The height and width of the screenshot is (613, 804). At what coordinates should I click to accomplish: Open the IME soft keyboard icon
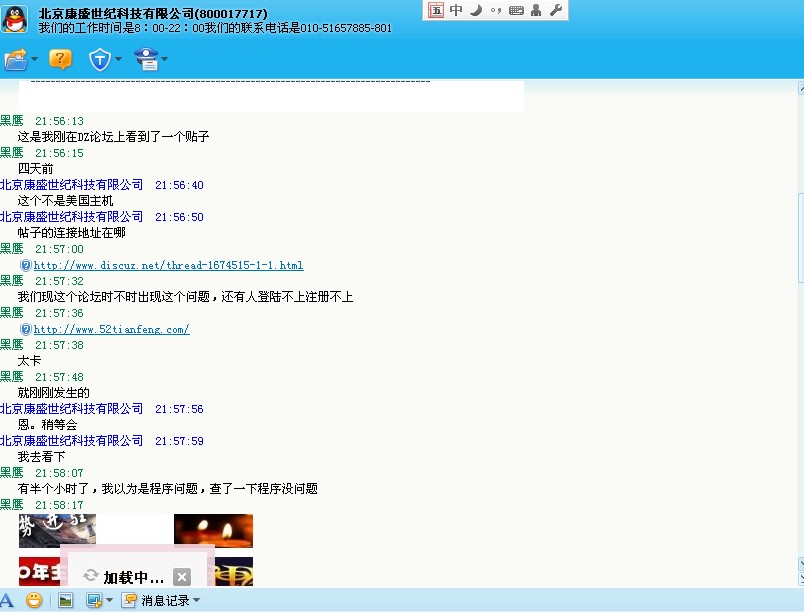pos(516,11)
